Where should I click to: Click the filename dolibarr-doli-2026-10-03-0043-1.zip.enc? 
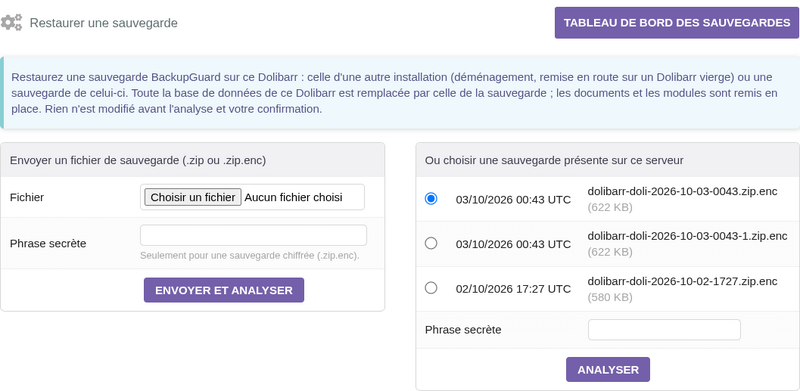click(687, 236)
